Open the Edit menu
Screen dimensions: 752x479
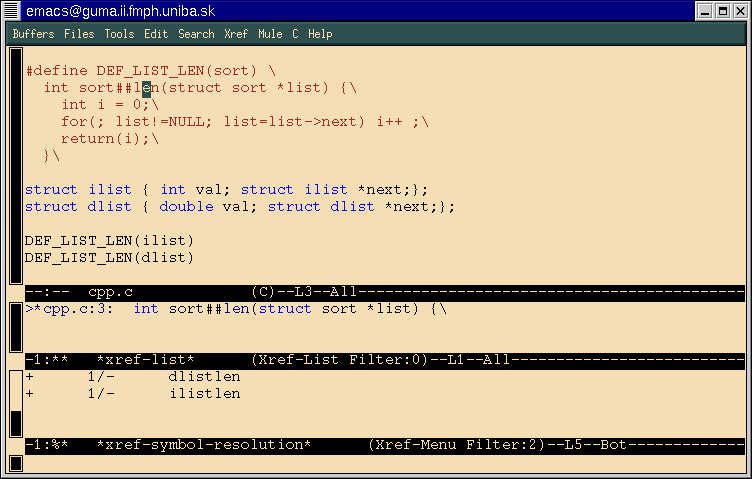pos(156,34)
